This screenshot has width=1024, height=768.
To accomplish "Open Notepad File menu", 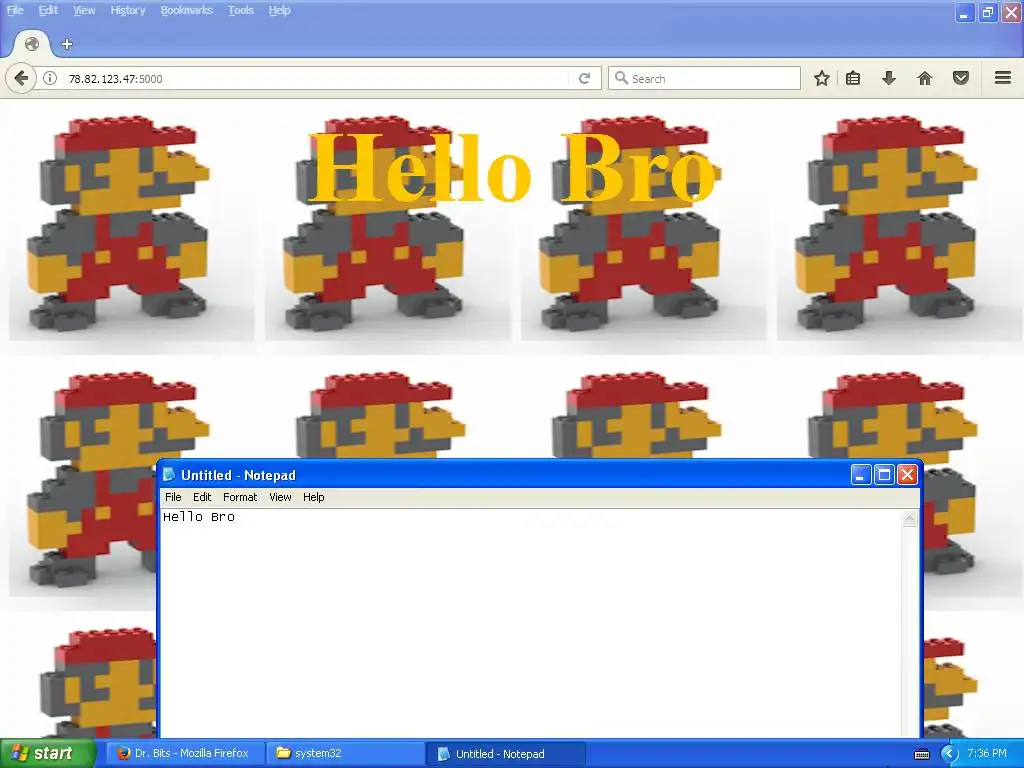I will [173, 497].
